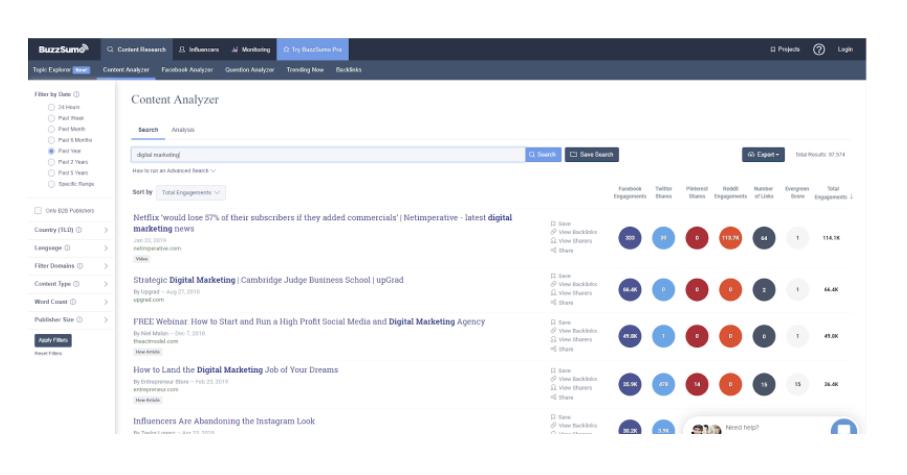Click the Pinterest shares circle showing 14
Image resolution: width=907 pixels, height=475 pixels.
(697, 384)
